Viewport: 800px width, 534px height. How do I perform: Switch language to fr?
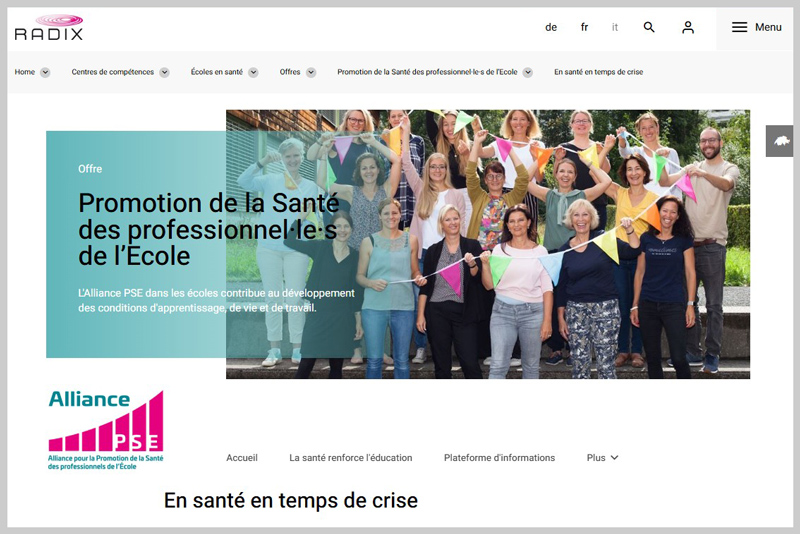[585, 27]
